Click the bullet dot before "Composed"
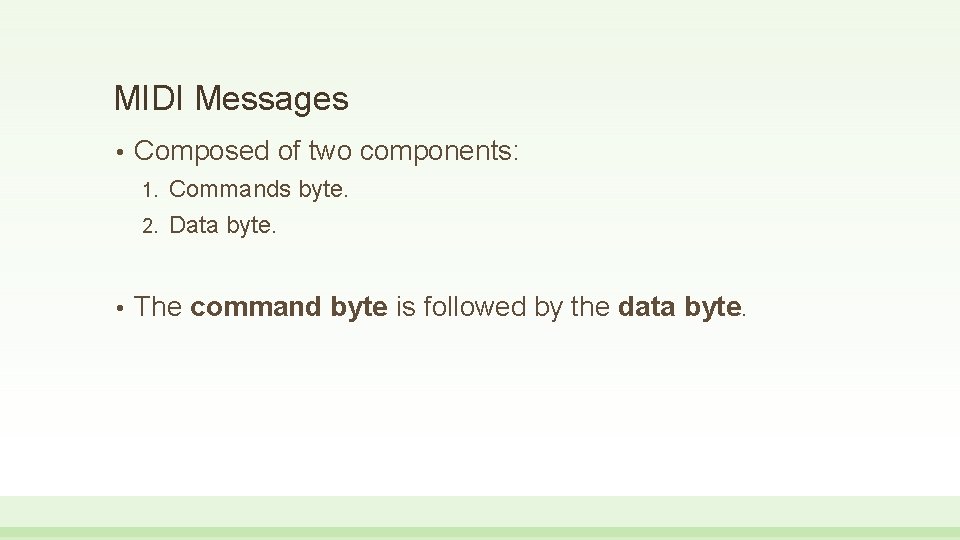This screenshot has width=960, height=540. pos(120,152)
